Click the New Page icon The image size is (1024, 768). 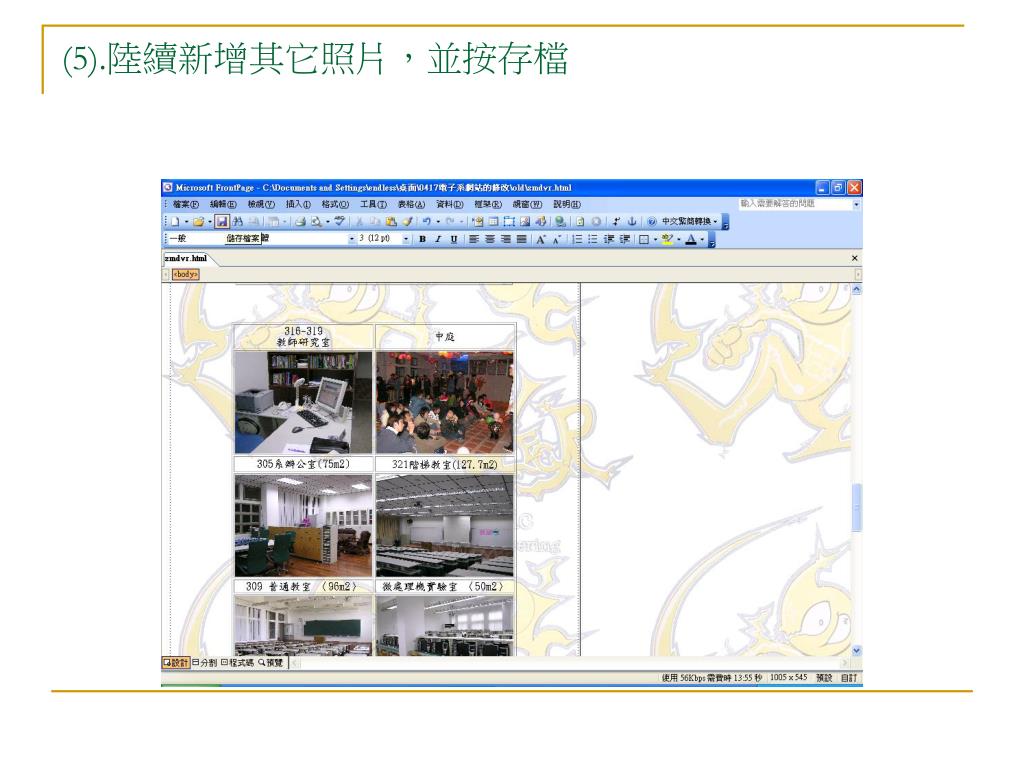[x=175, y=221]
